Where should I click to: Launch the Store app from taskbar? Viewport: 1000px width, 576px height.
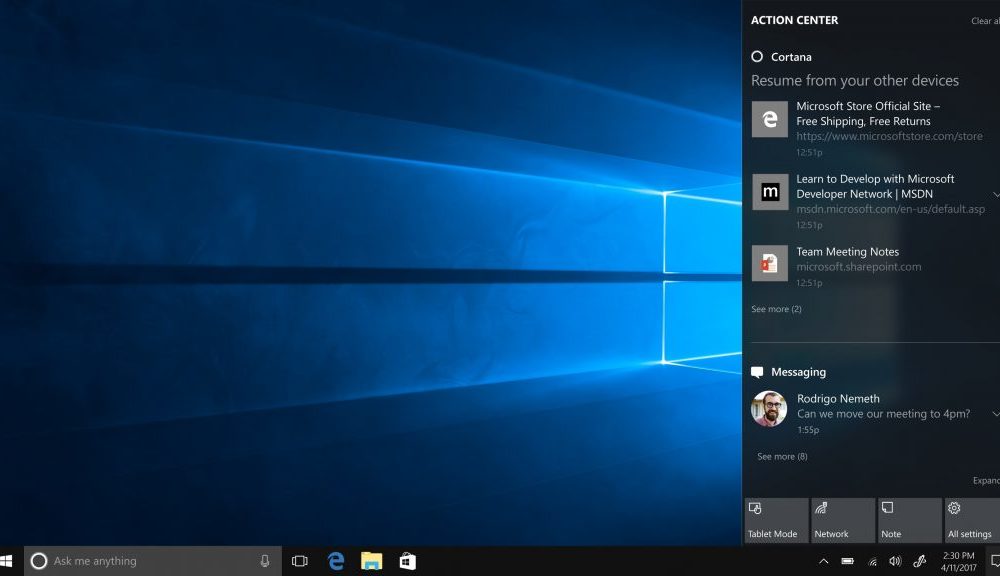[x=407, y=561]
